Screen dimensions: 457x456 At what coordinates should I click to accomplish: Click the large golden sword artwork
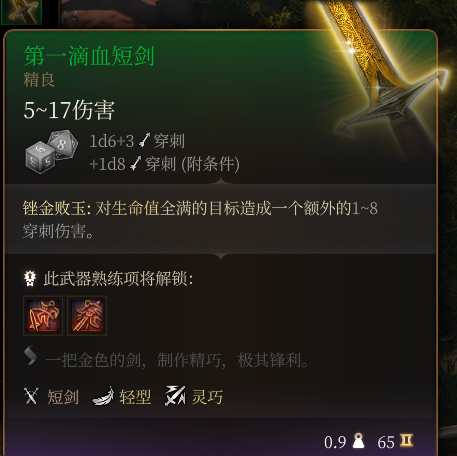click(x=383, y=73)
